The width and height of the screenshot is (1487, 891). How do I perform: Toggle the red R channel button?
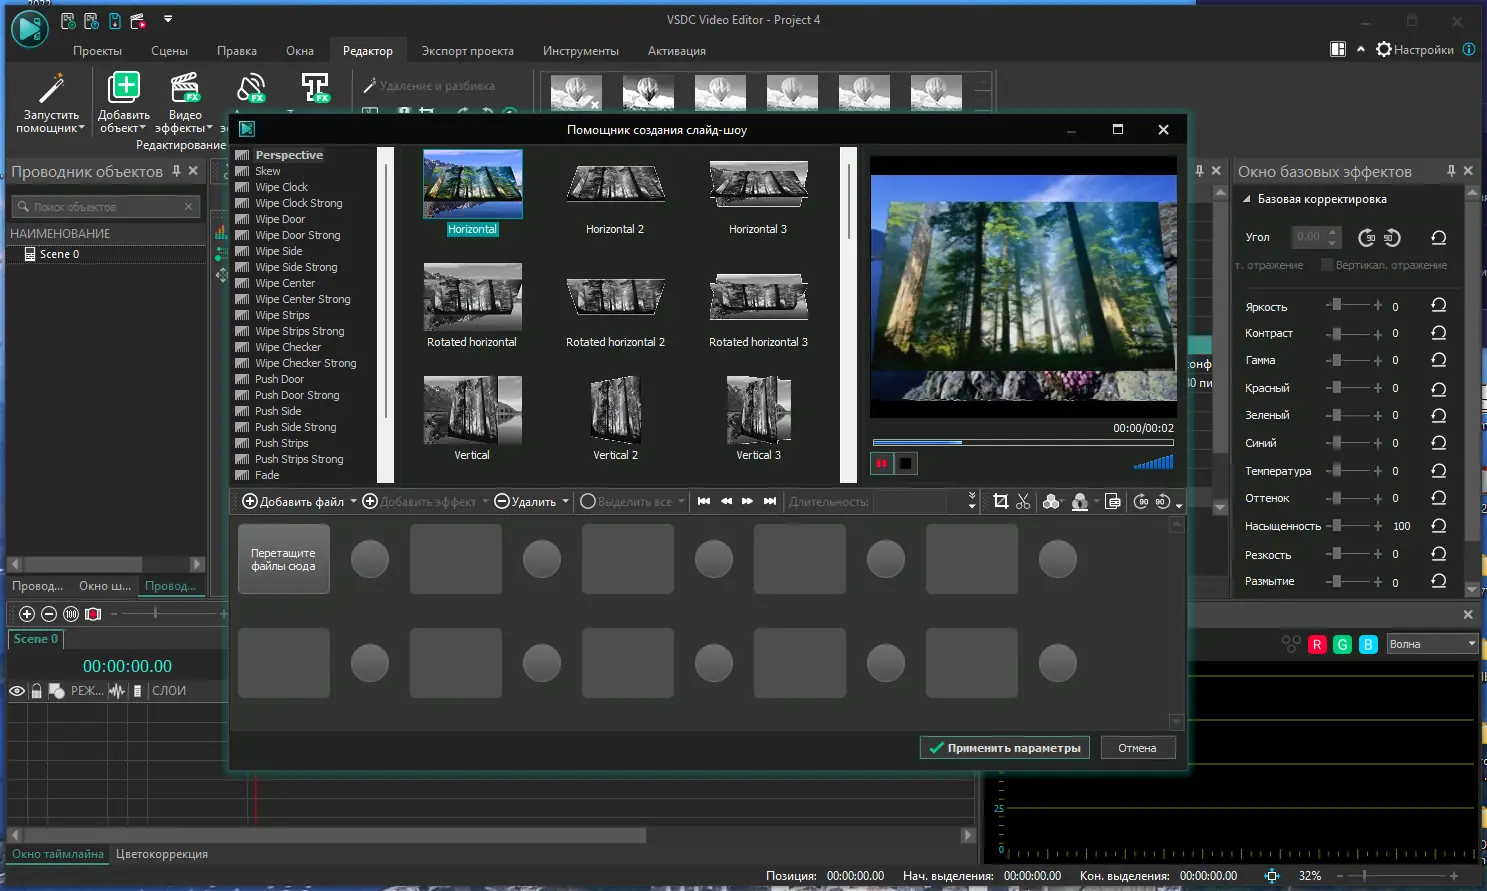1317,645
